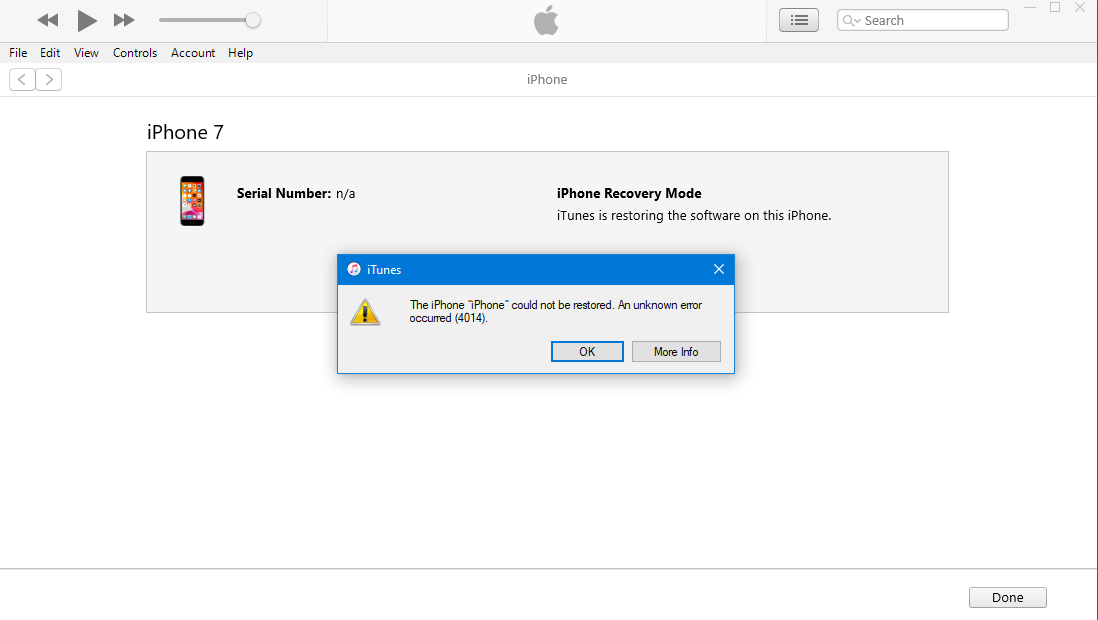1098x620 pixels.
Task: Maximize the iTunes window
Action: [x=1055, y=8]
